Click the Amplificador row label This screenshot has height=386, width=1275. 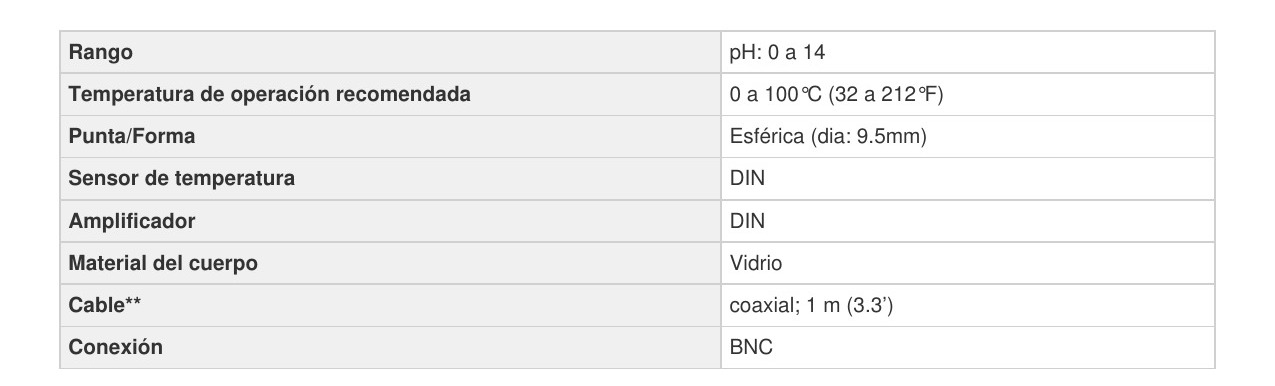click(131, 221)
